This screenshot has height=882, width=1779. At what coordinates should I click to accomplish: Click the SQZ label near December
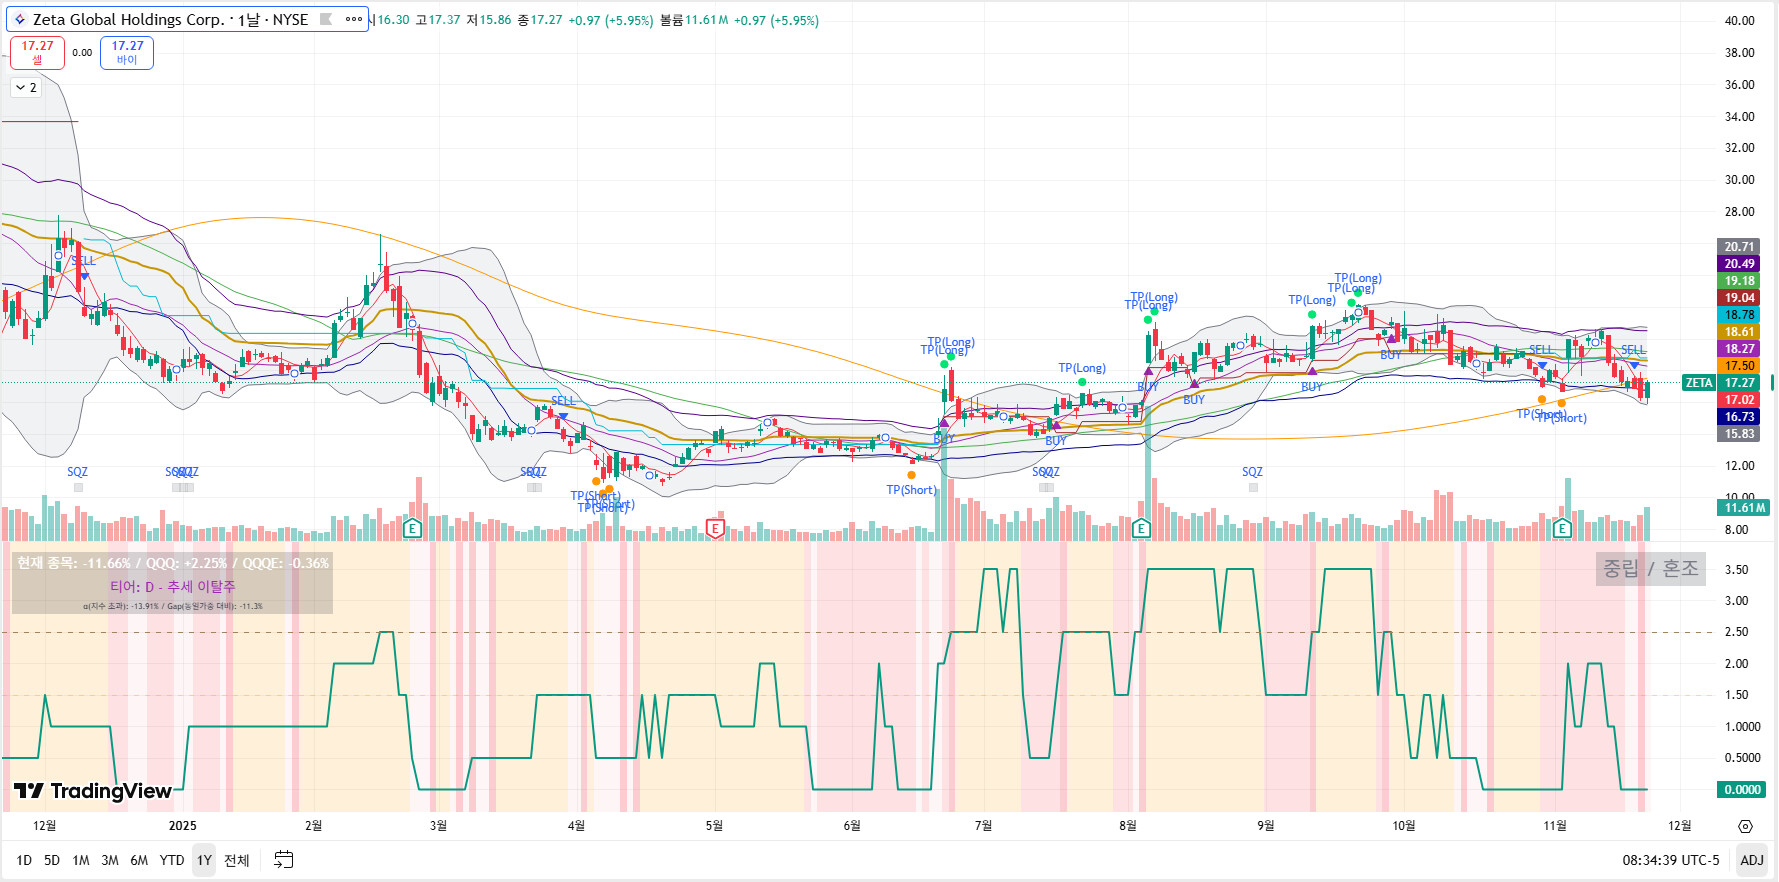coord(77,472)
